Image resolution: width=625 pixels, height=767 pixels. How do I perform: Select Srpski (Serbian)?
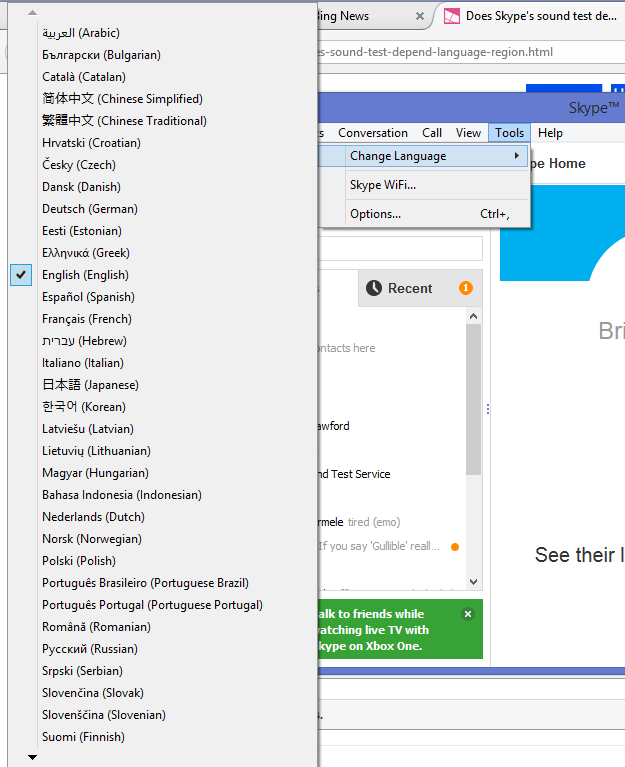click(x=82, y=671)
